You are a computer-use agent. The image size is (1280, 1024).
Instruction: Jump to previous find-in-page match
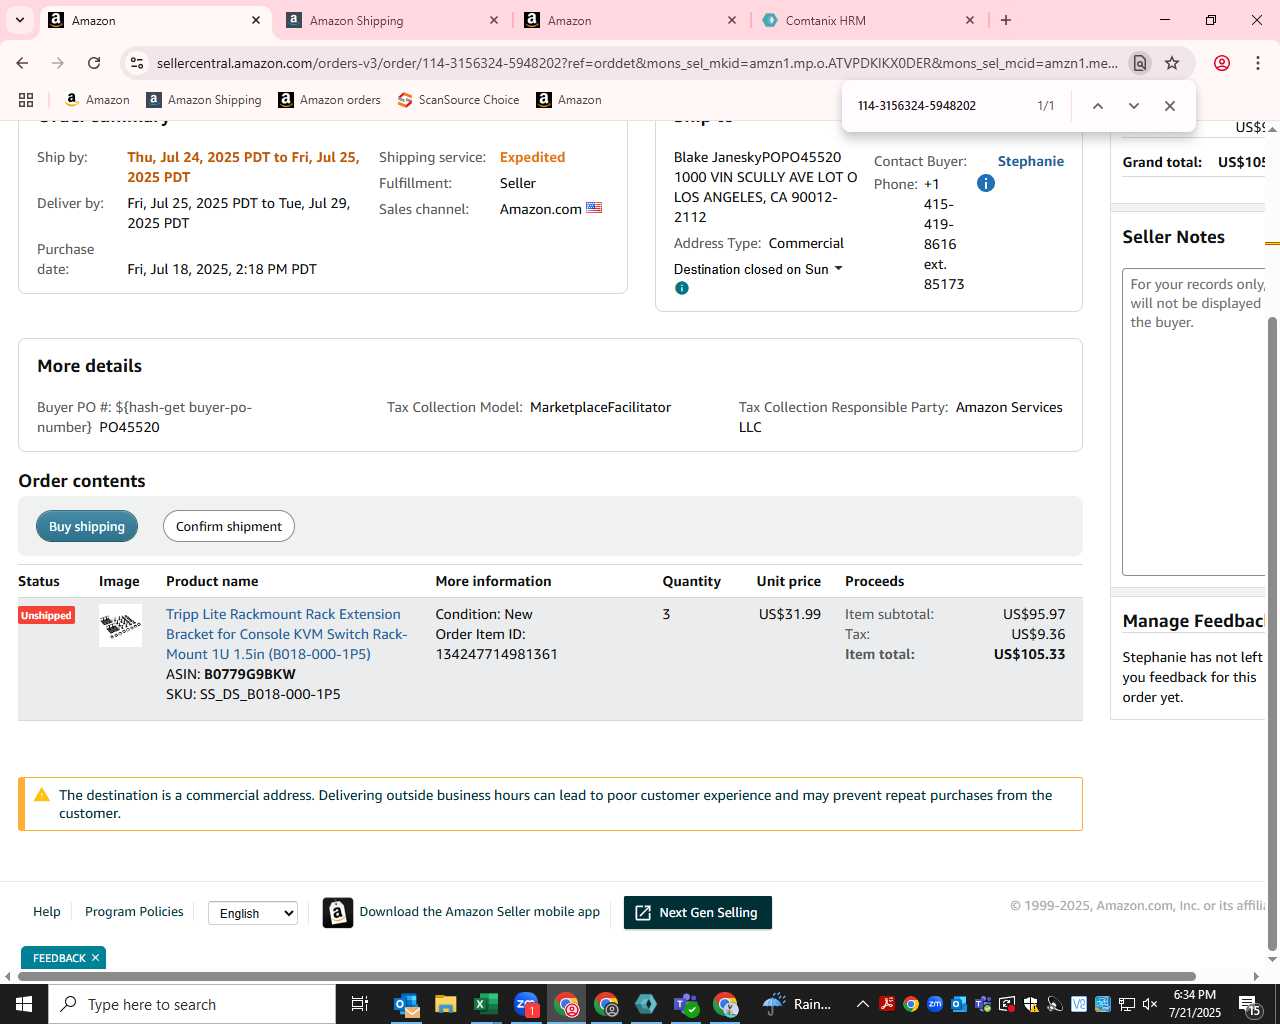(1097, 106)
